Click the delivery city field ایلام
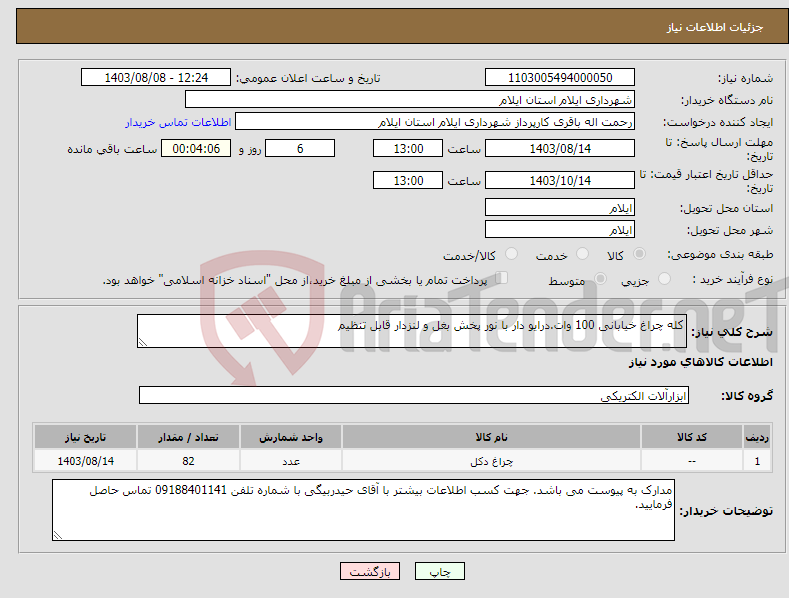This screenshot has height=598, width=789. [x=560, y=230]
